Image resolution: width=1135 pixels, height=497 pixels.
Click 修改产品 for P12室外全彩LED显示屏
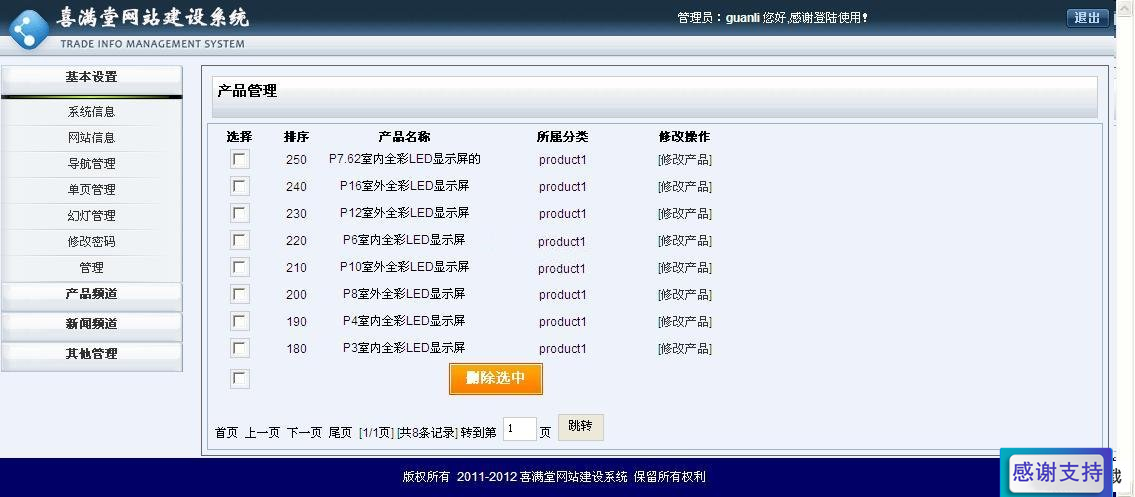[685, 213]
